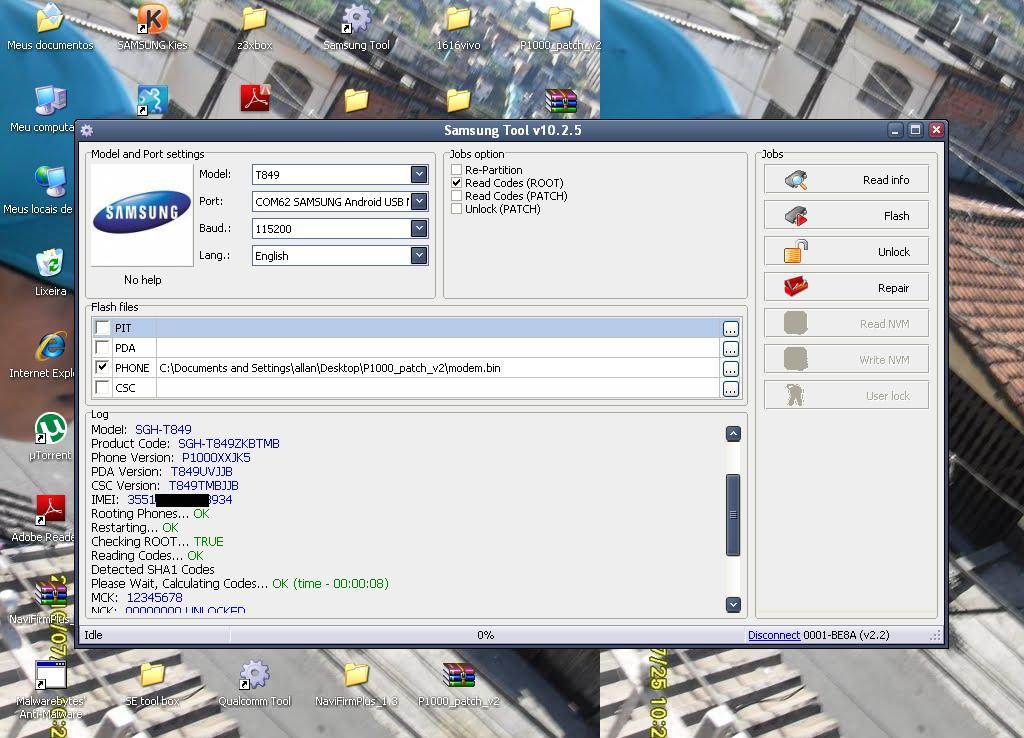The height and width of the screenshot is (738, 1024).
Task: Open the NaviFirmPlus_1.3 folder
Action: pos(356,683)
